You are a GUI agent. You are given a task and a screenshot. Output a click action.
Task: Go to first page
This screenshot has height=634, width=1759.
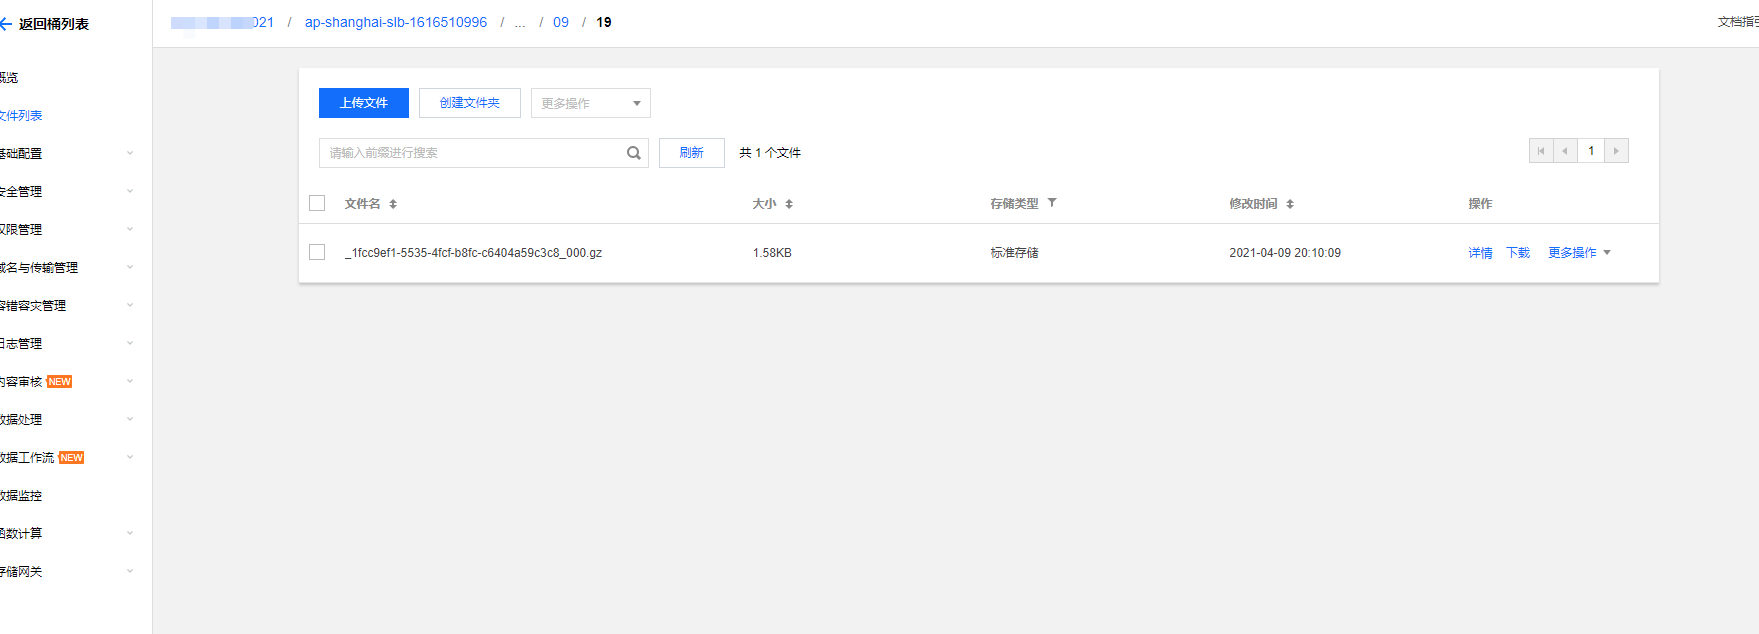tap(1541, 151)
